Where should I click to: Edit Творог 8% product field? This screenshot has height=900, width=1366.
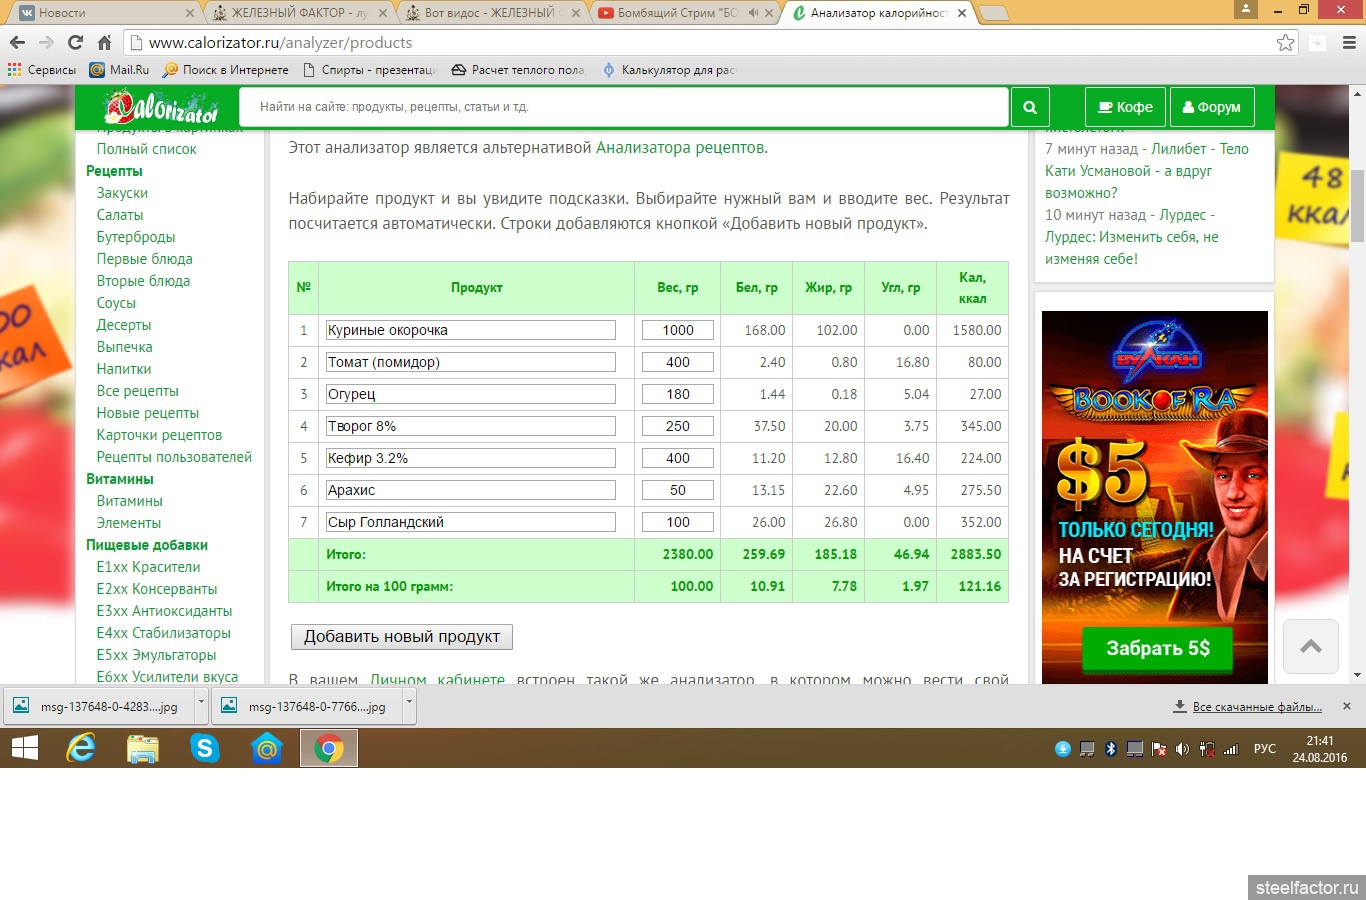470,426
